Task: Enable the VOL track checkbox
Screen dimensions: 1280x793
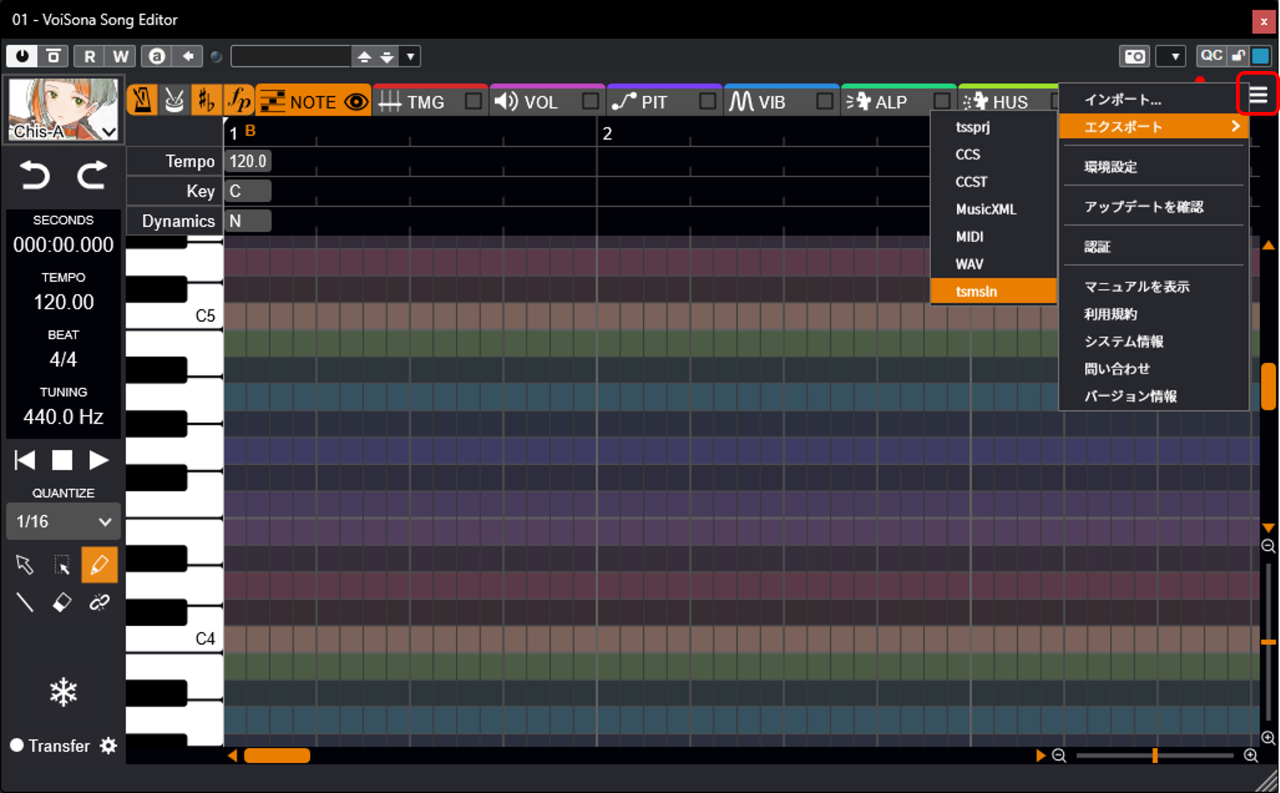Action: tap(591, 101)
